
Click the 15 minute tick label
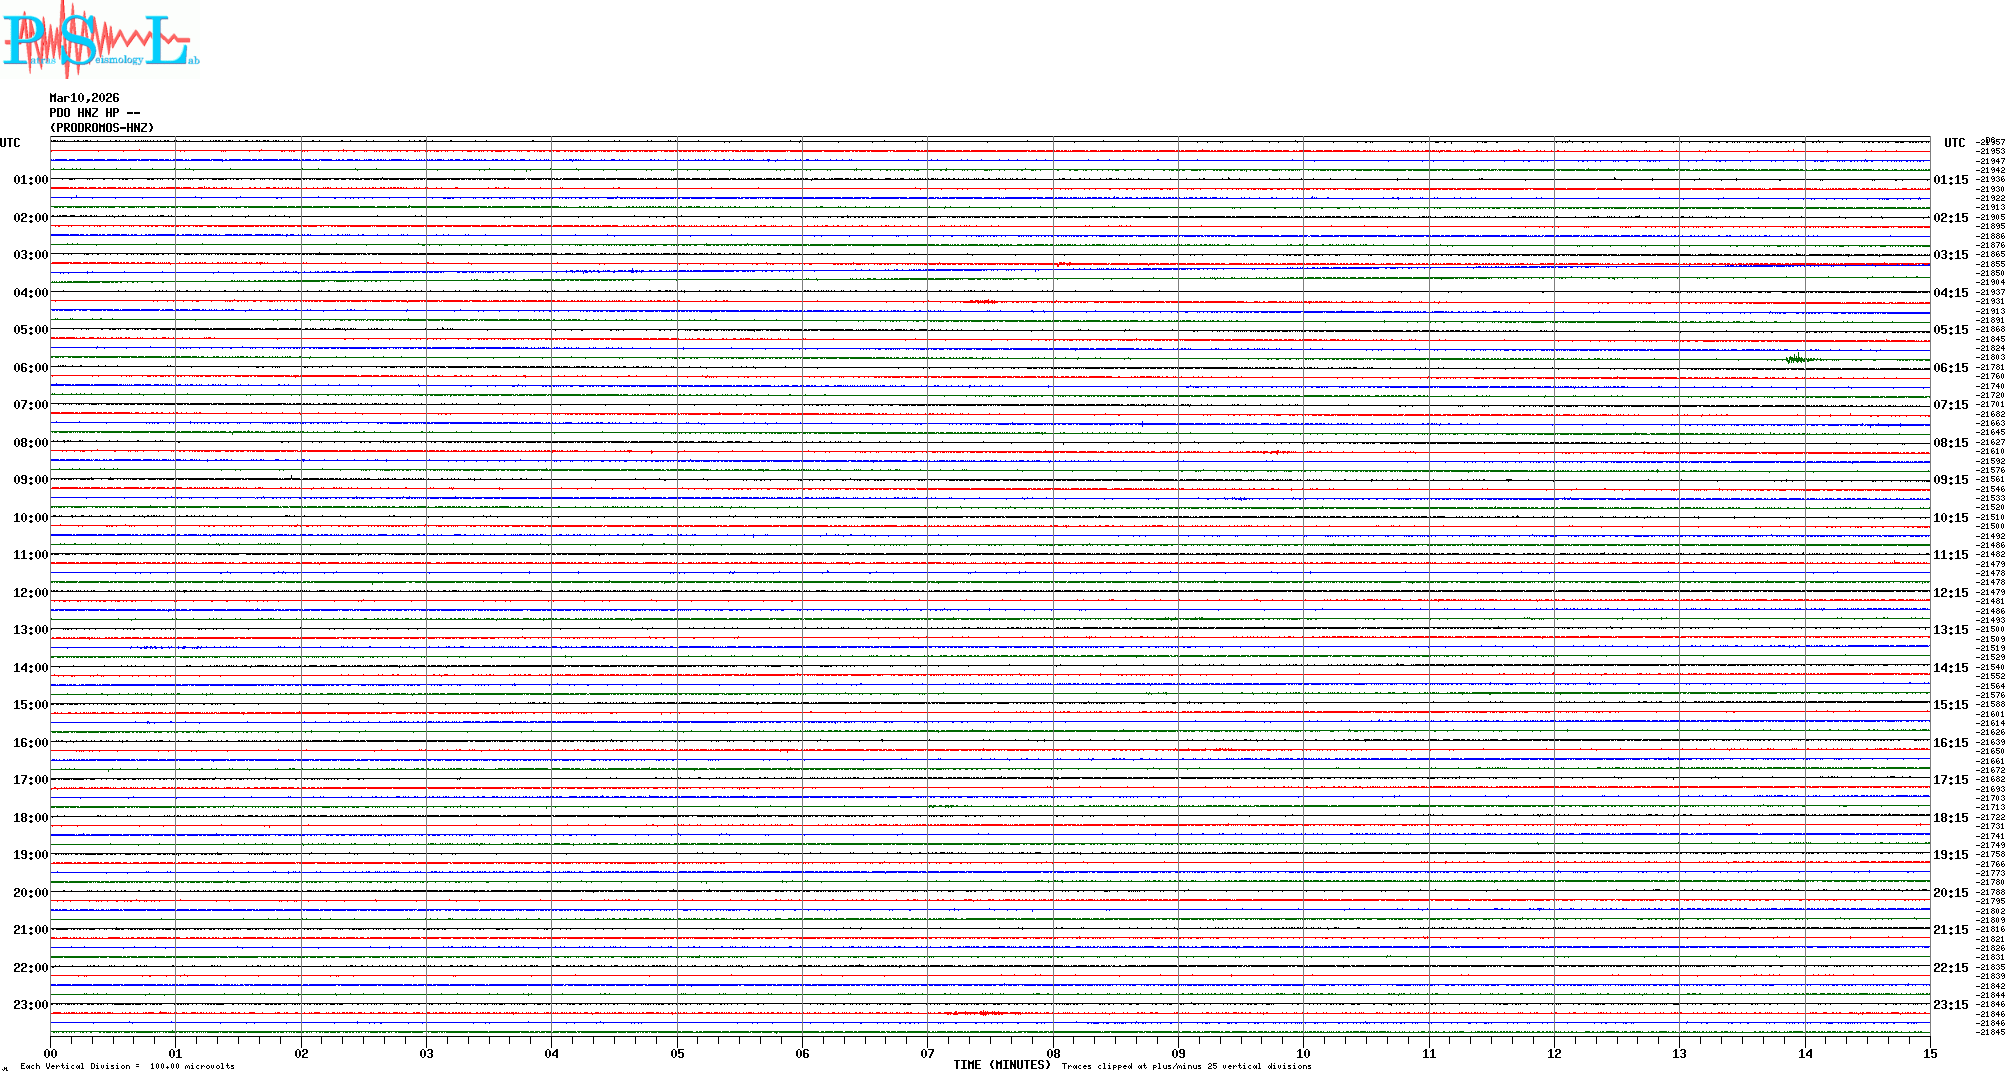(1929, 1053)
